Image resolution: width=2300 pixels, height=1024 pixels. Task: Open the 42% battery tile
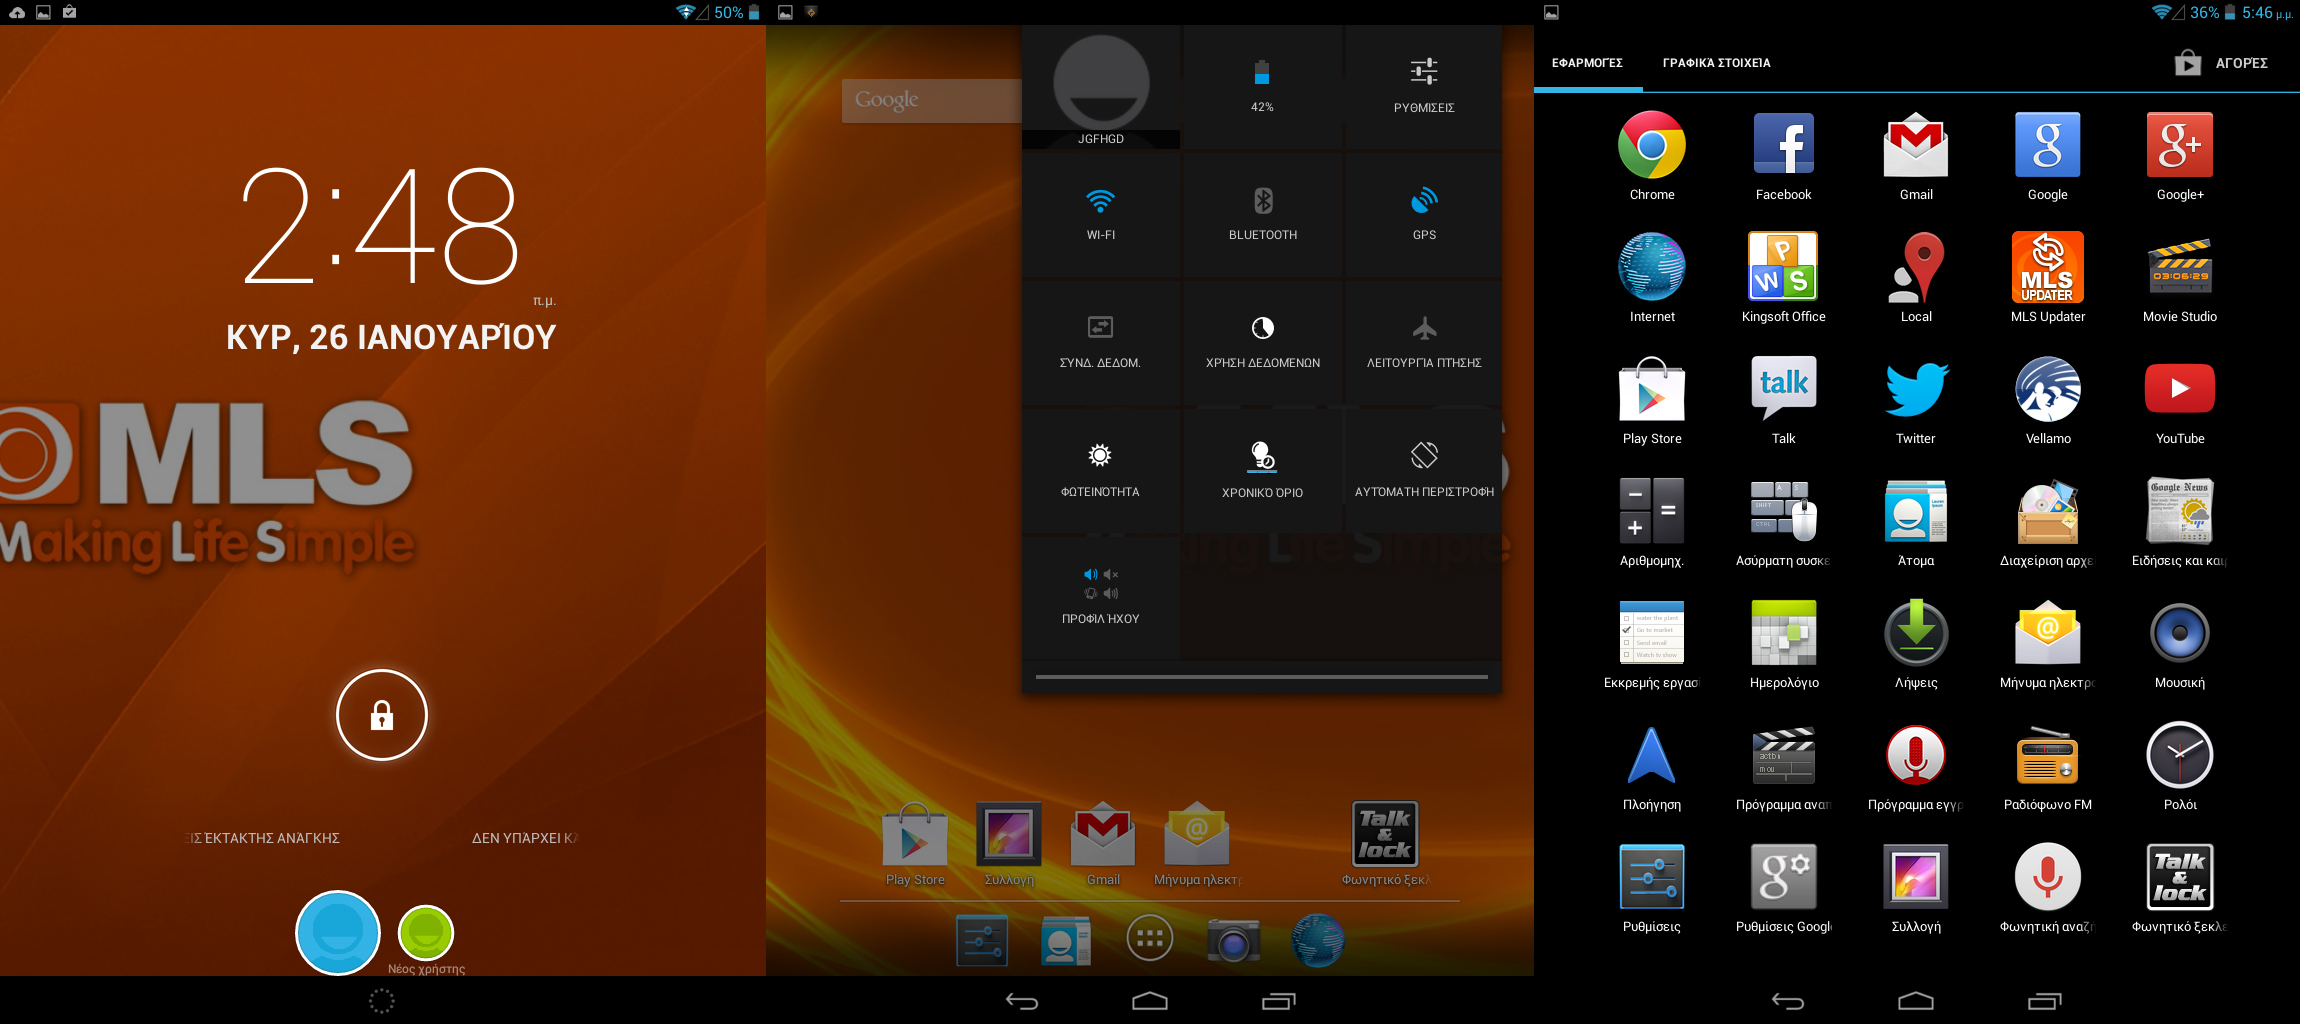pos(1263,86)
